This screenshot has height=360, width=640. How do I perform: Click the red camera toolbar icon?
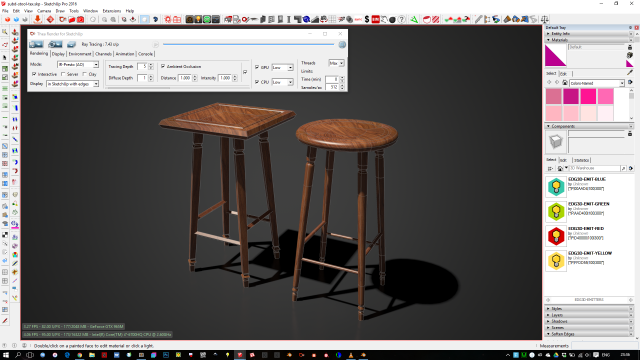[x=81, y=19]
